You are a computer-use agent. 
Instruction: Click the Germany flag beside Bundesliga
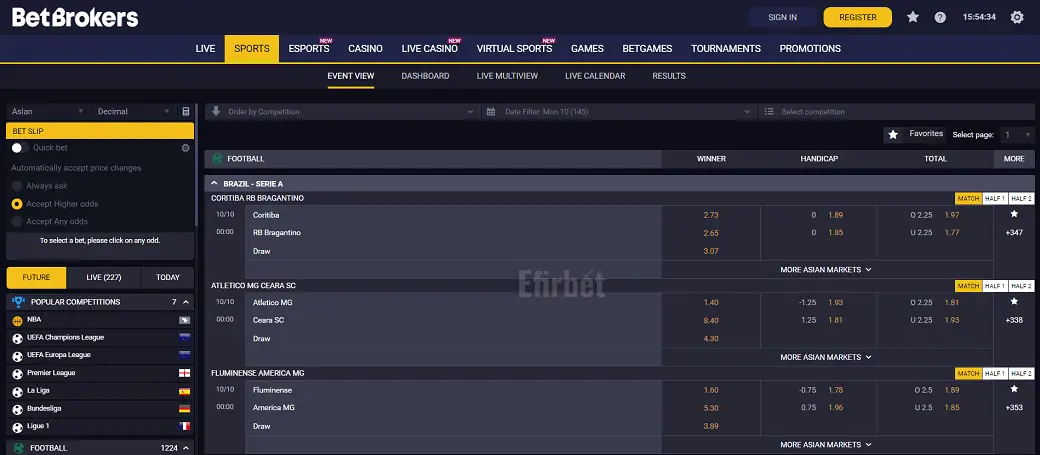(184, 409)
